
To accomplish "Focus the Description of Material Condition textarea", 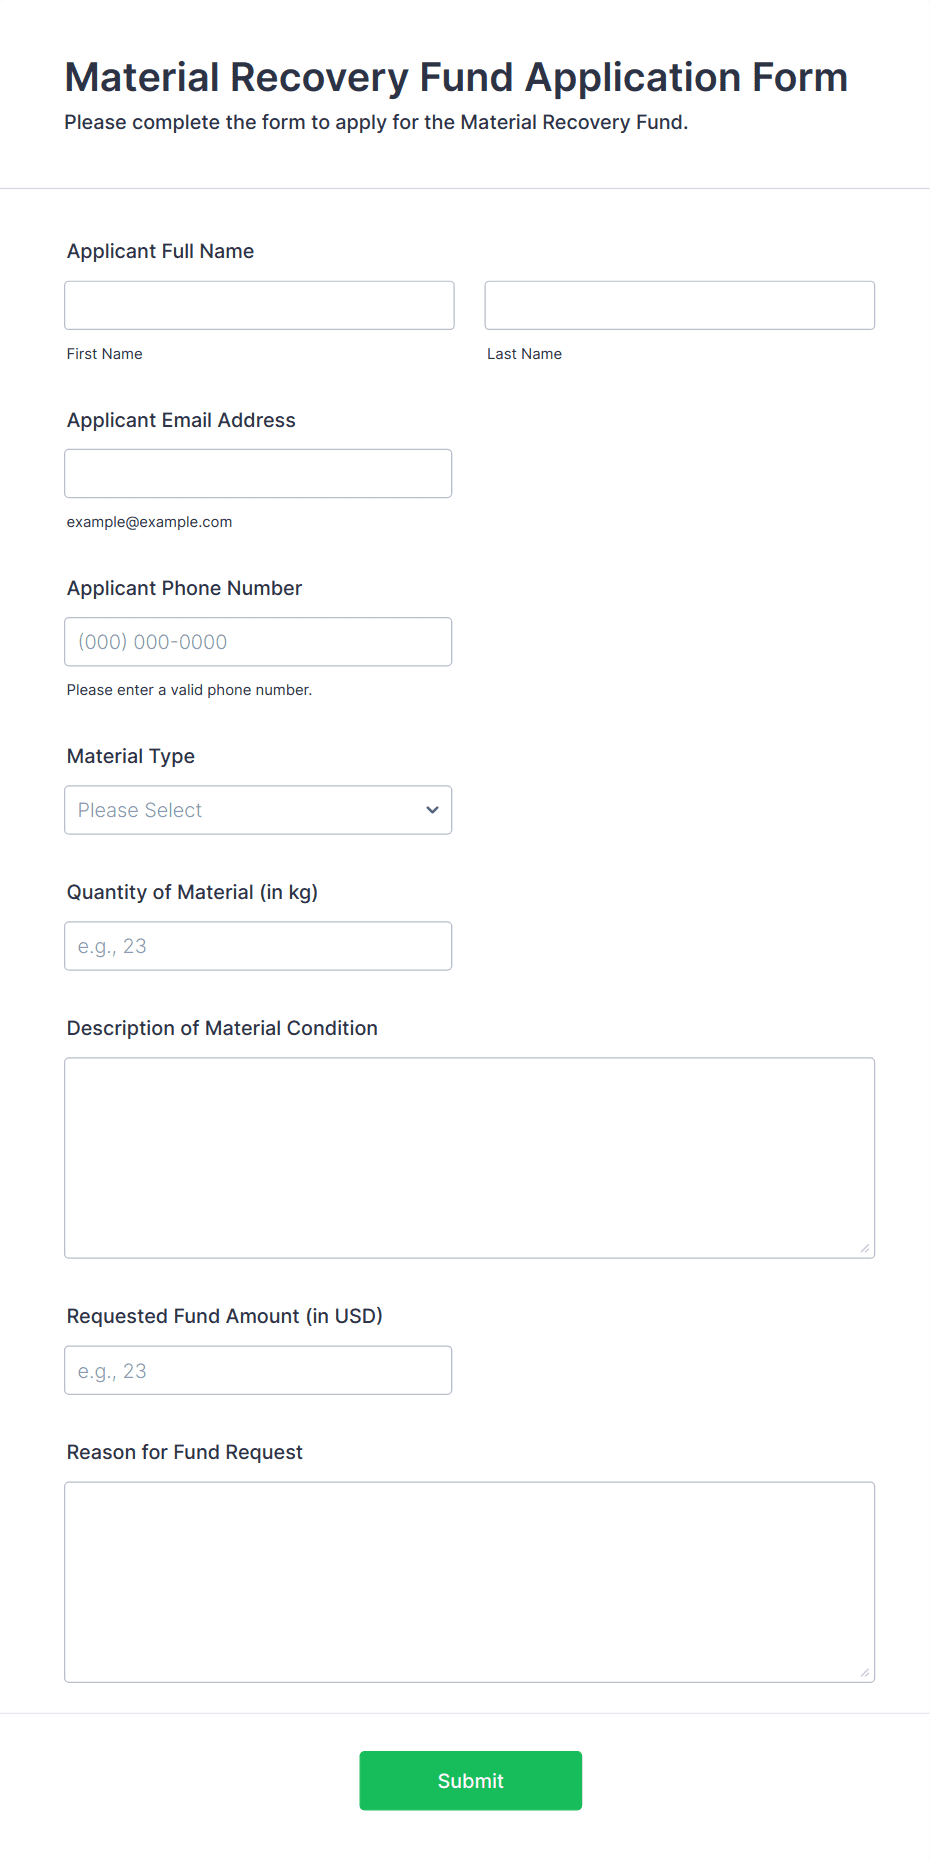I will 469,1157.
